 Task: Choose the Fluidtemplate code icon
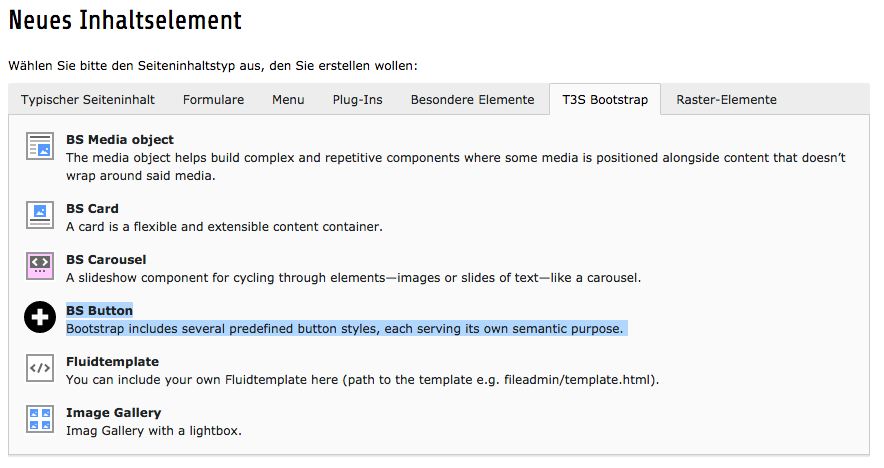click(x=40, y=368)
